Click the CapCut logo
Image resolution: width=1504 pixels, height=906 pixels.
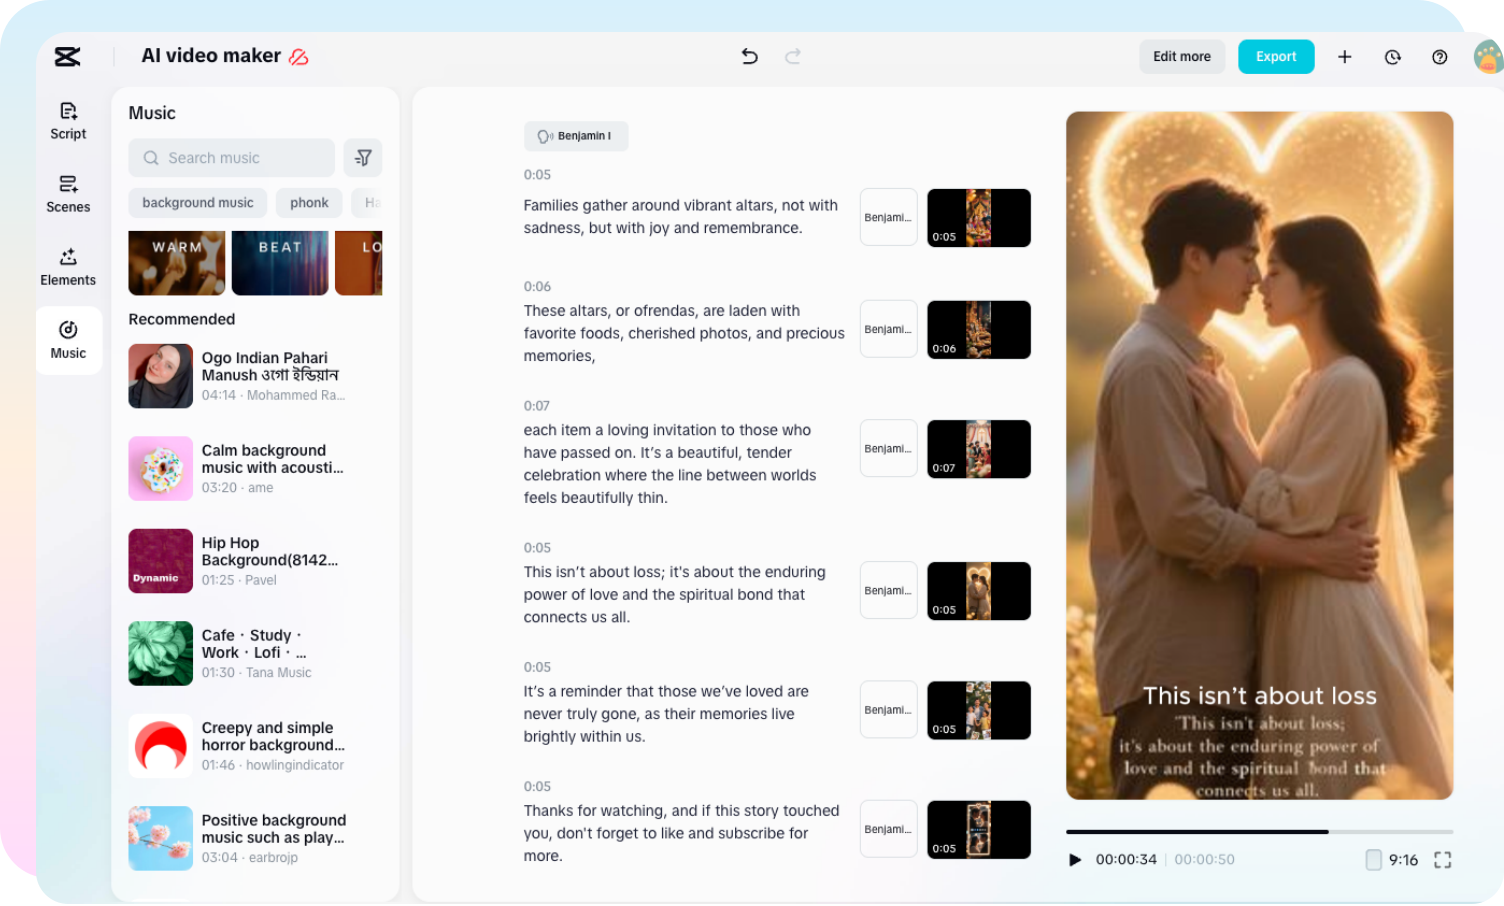coord(67,56)
